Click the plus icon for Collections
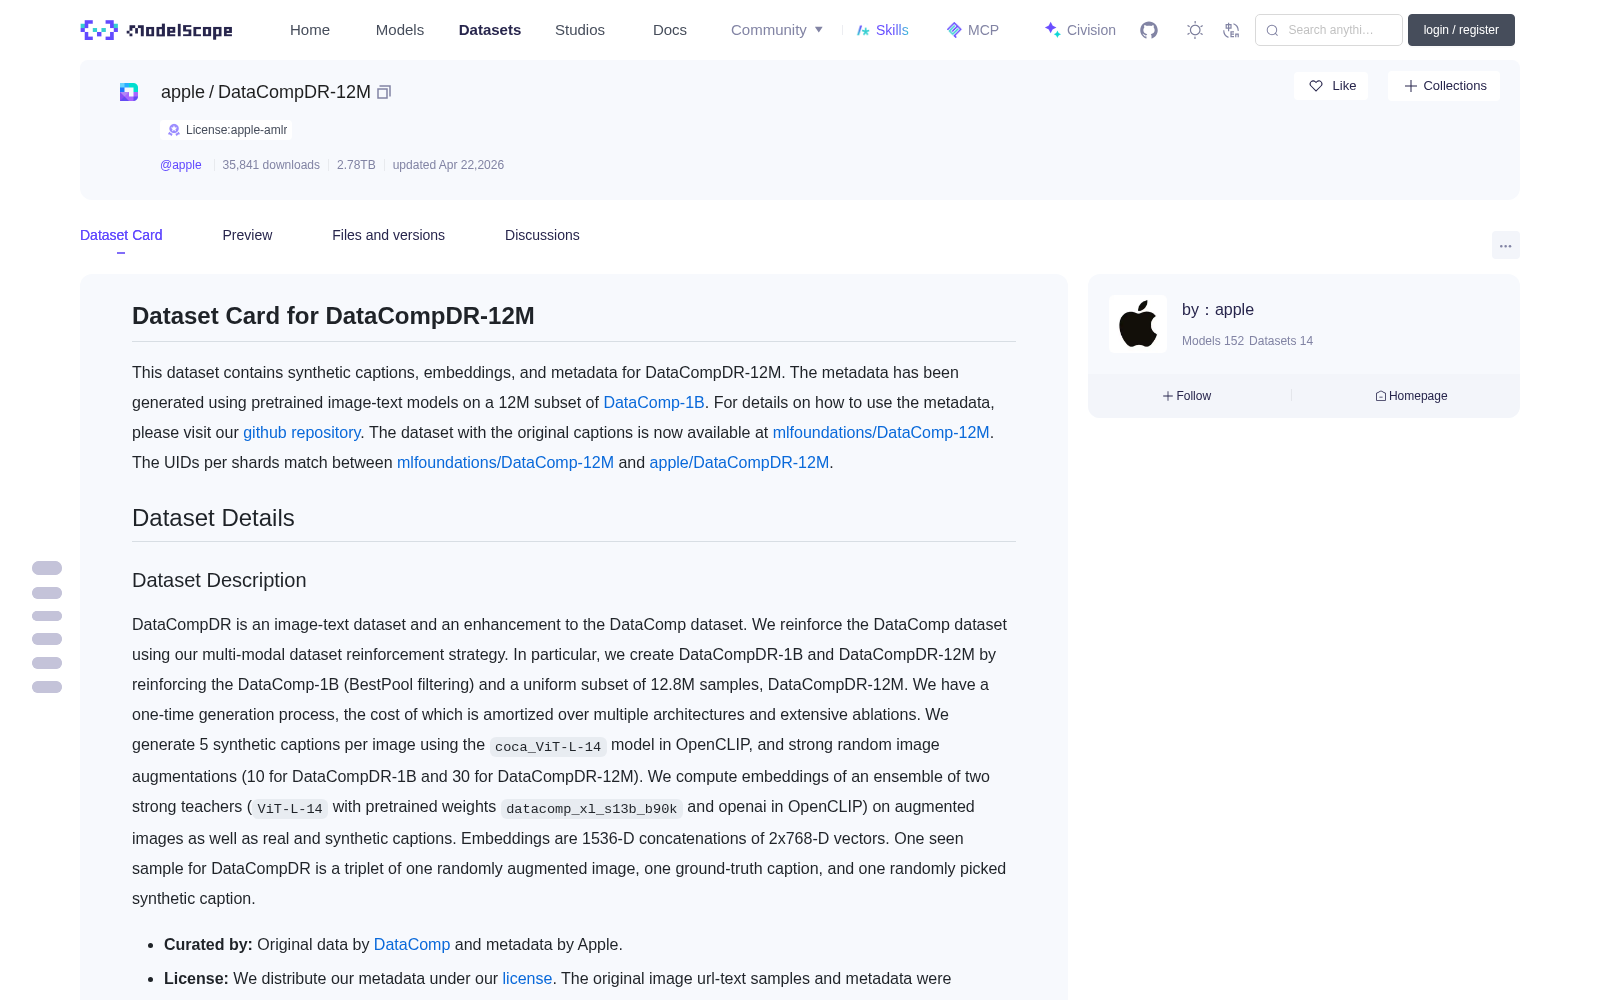 point(1411,86)
